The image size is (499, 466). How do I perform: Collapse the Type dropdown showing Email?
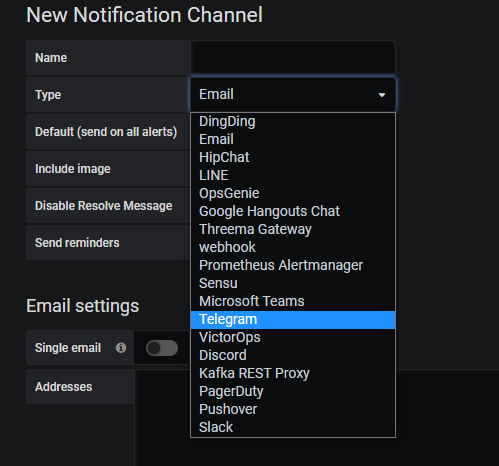point(293,95)
